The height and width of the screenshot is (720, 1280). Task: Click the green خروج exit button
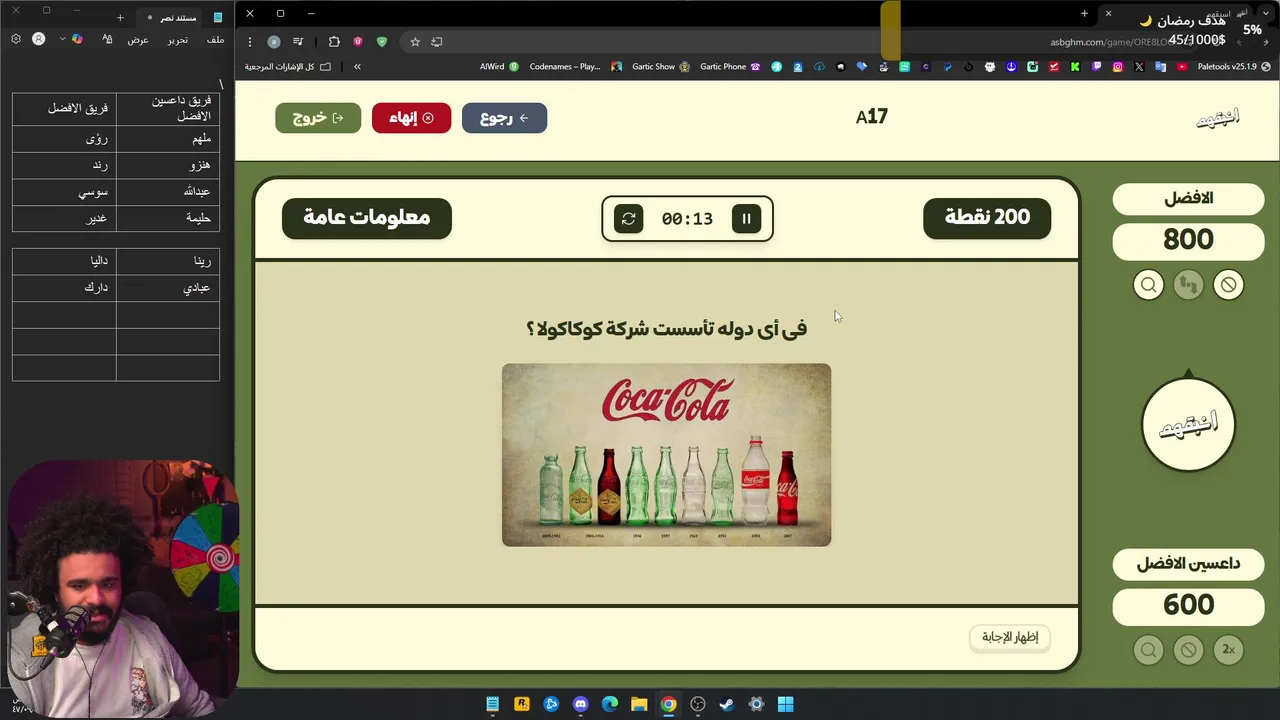pos(318,118)
